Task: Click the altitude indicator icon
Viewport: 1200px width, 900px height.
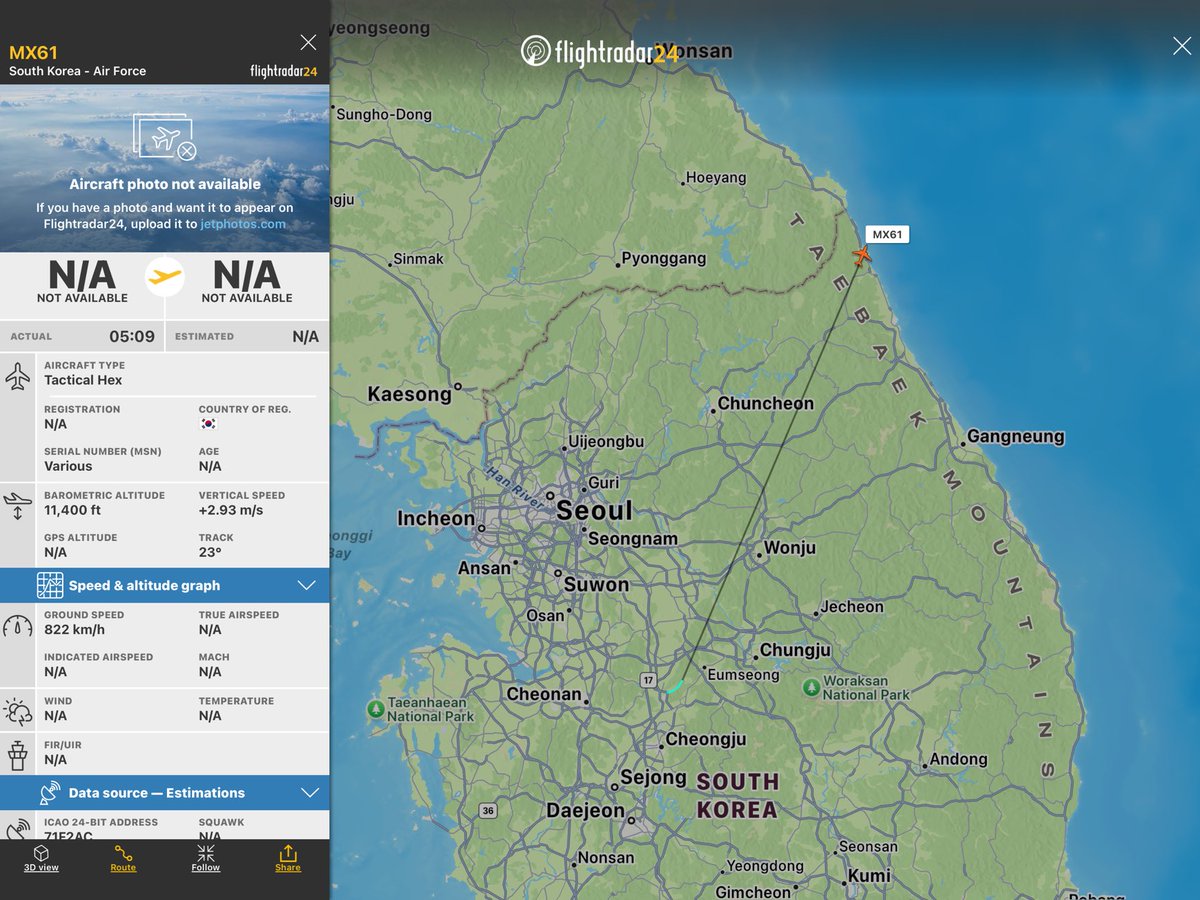Action: click(18, 504)
